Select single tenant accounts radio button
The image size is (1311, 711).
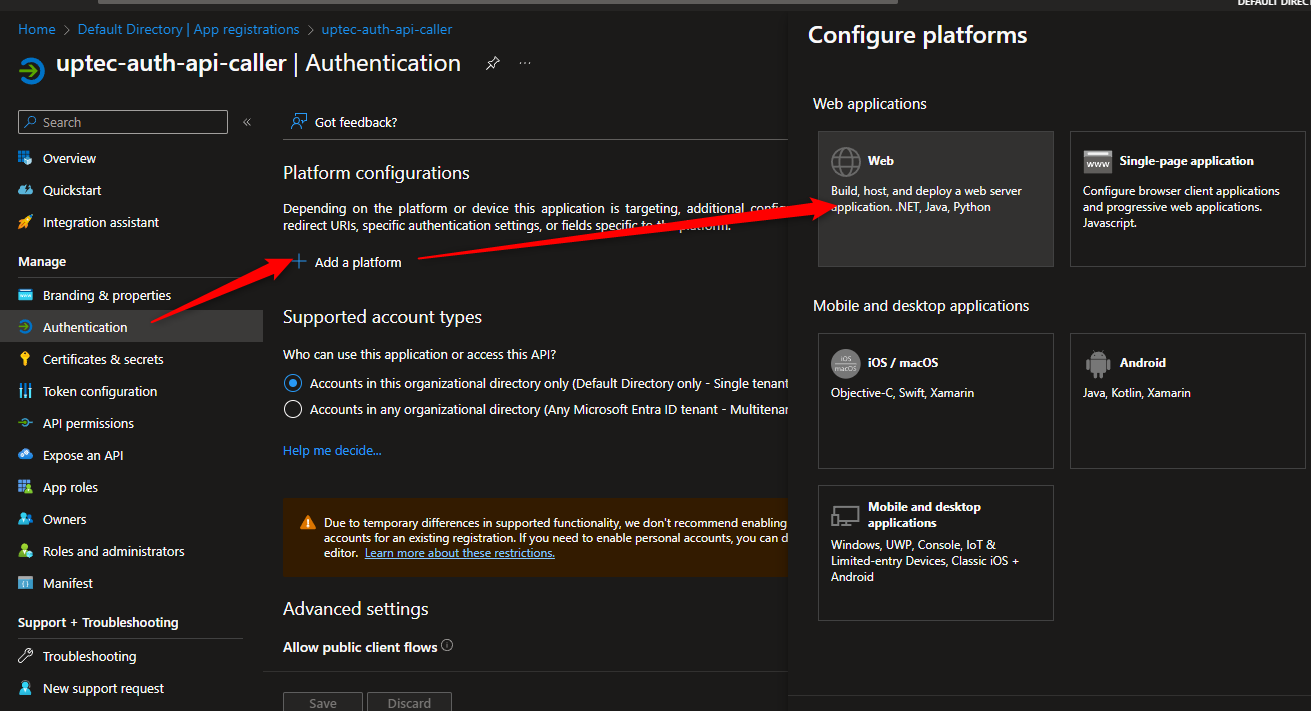[x=293, y=383]
